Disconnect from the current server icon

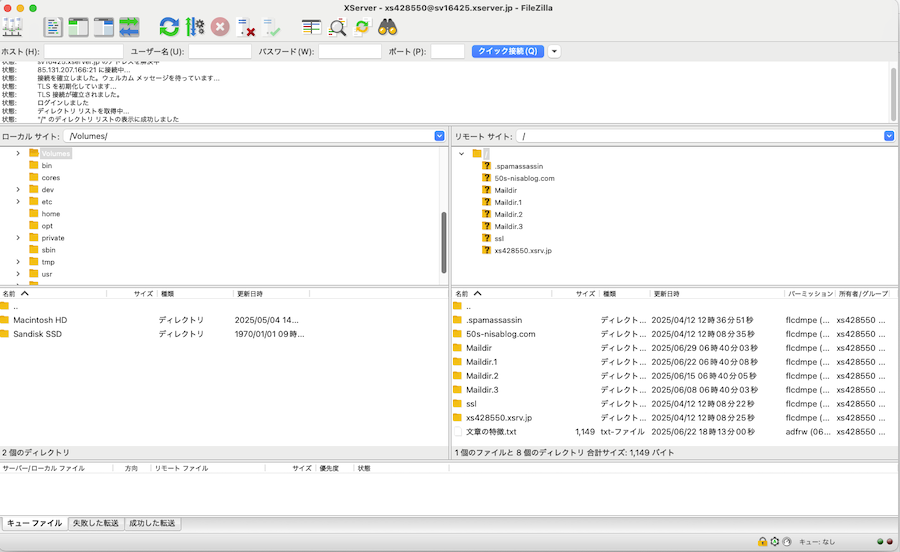[246, 27]
